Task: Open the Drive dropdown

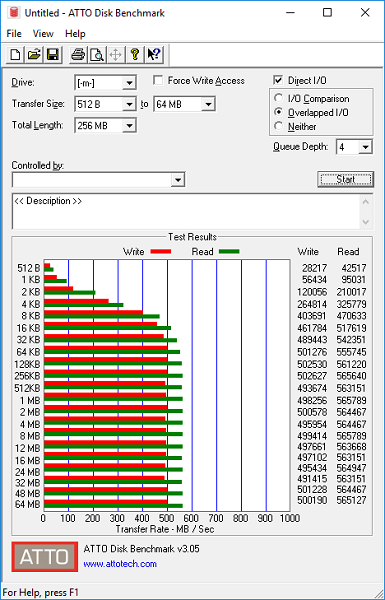Action: (105, 83)
